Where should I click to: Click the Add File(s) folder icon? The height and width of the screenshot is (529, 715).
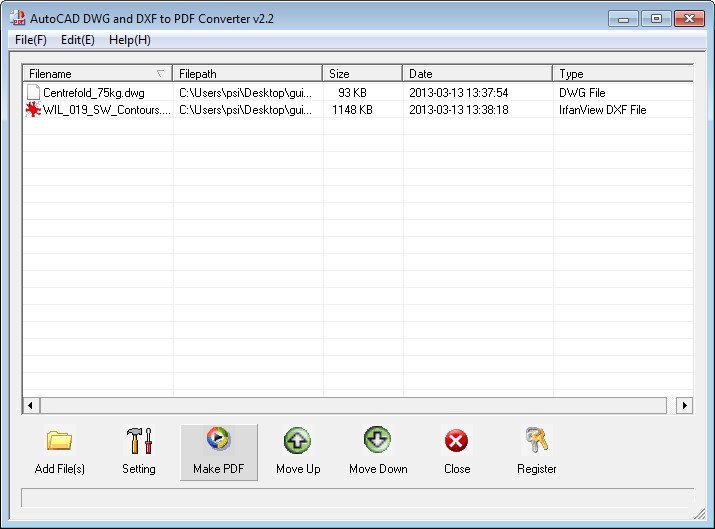(59, 441)
